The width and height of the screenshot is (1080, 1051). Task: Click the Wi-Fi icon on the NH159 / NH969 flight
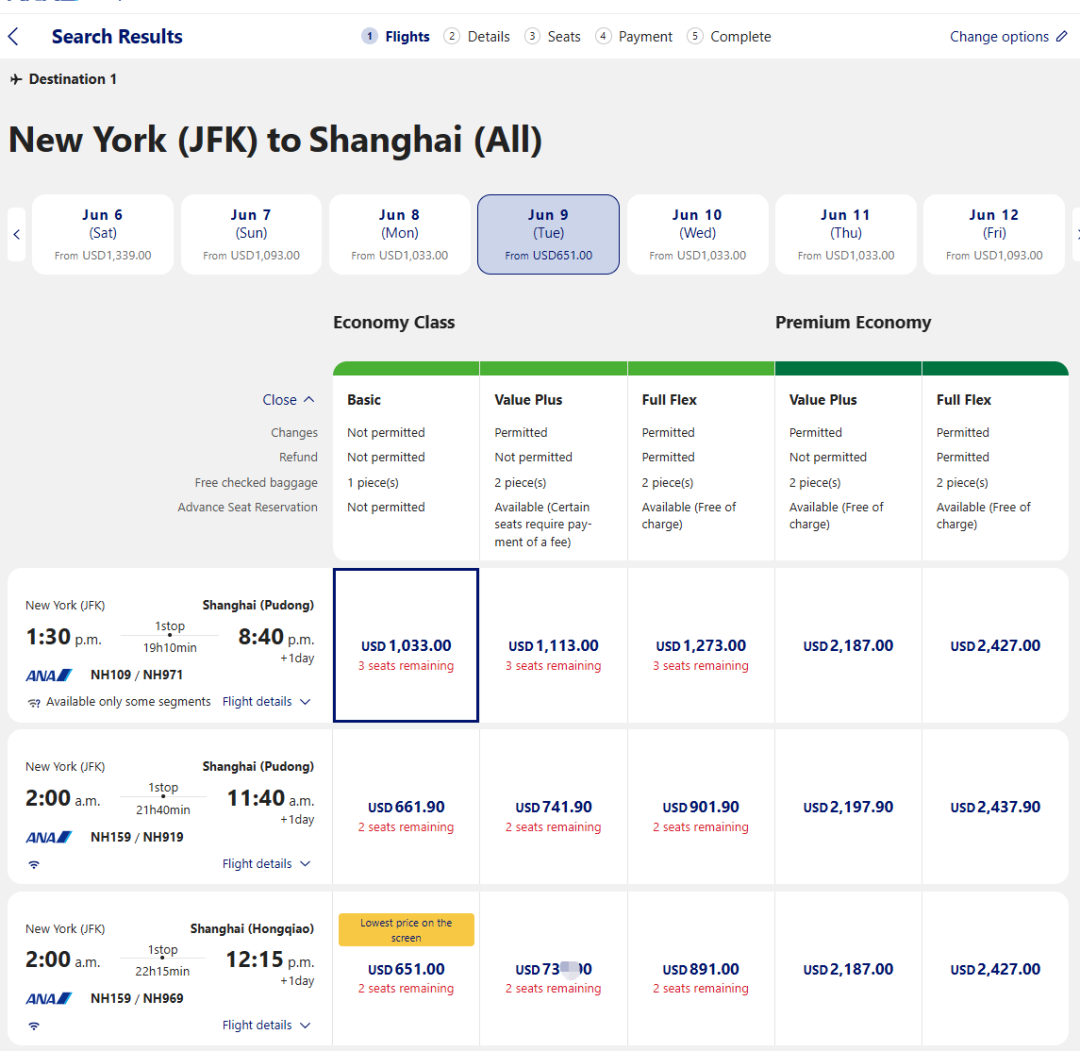tap(34, 1026)
